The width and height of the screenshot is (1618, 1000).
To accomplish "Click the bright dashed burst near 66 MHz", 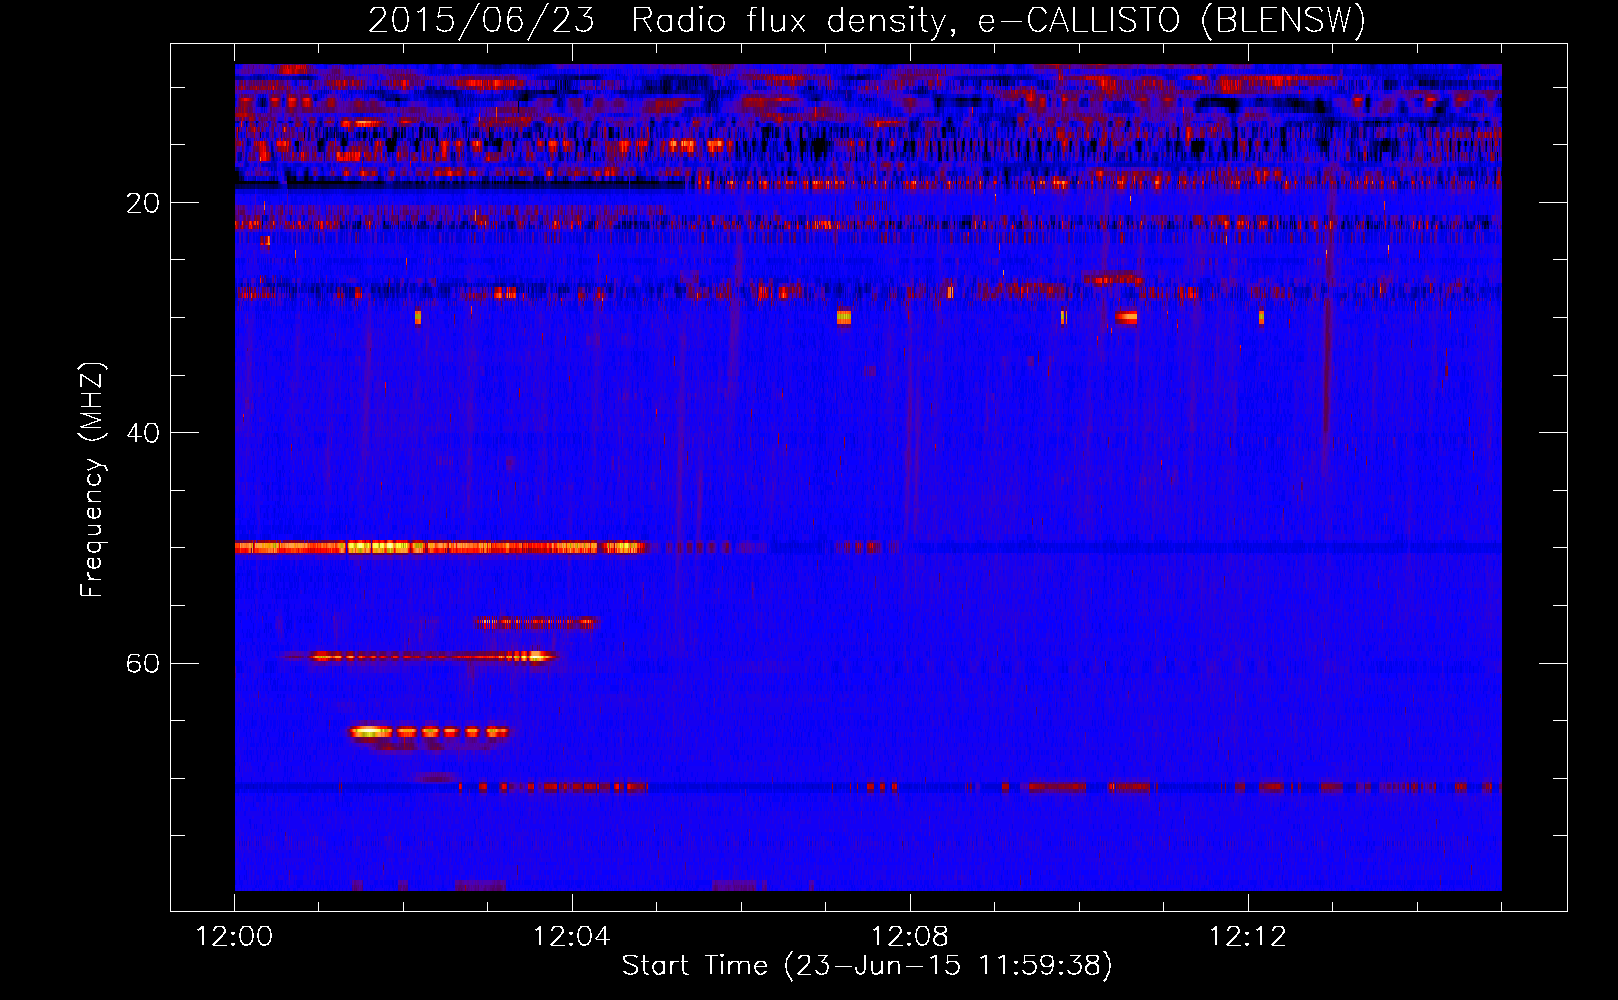I will click(x=429, y=732).
